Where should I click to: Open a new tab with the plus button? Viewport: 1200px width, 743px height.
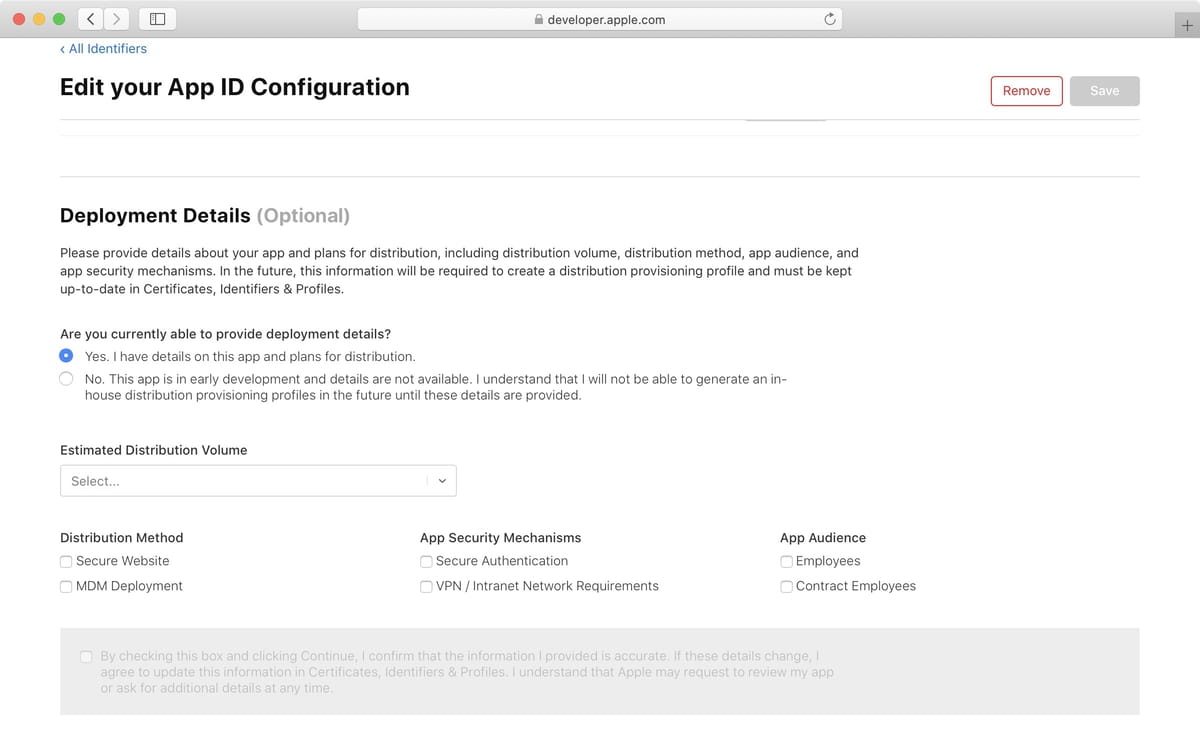(x=1187, y=27)
